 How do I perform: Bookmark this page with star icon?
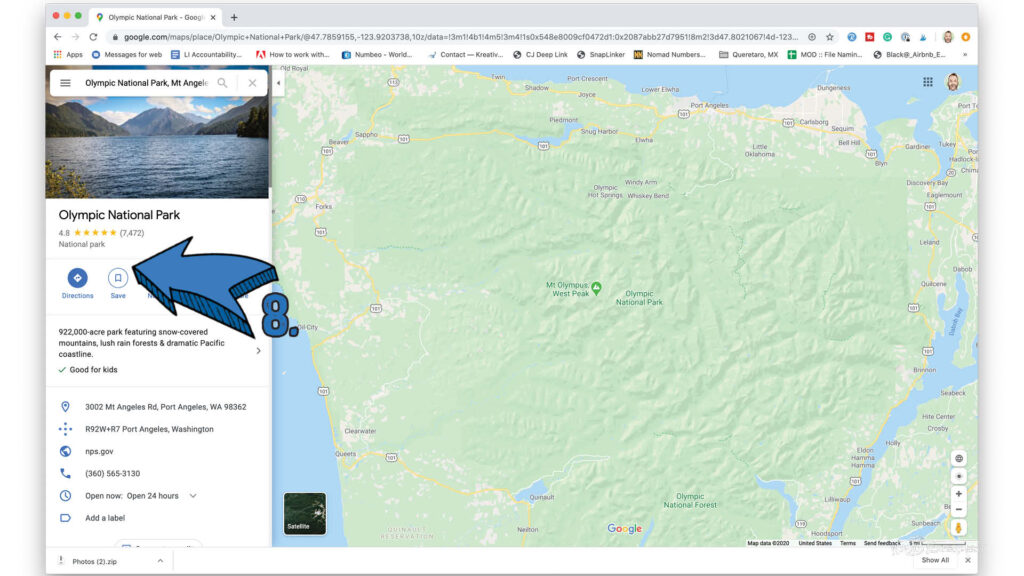coord(830,37)
